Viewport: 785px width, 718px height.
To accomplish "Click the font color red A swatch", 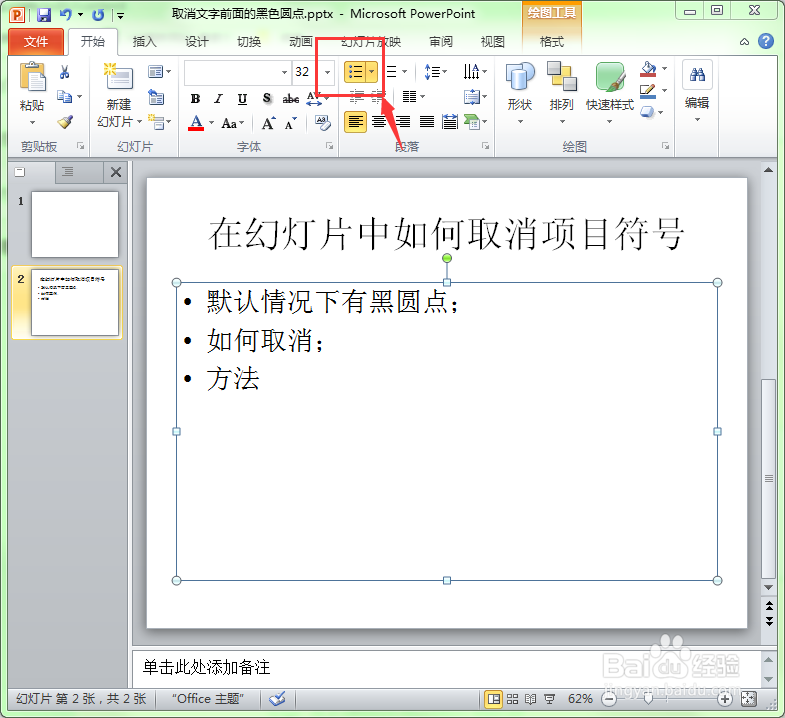I will [196, 123].
